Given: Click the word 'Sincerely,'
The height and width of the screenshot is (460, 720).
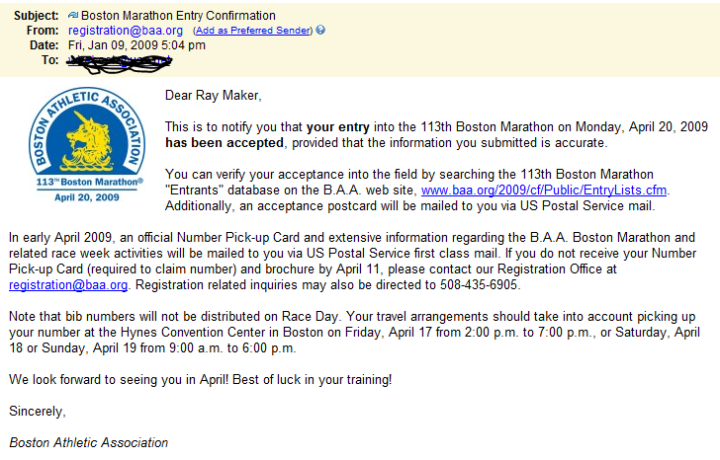Looking at the screenshot, I should pos(37,411).
